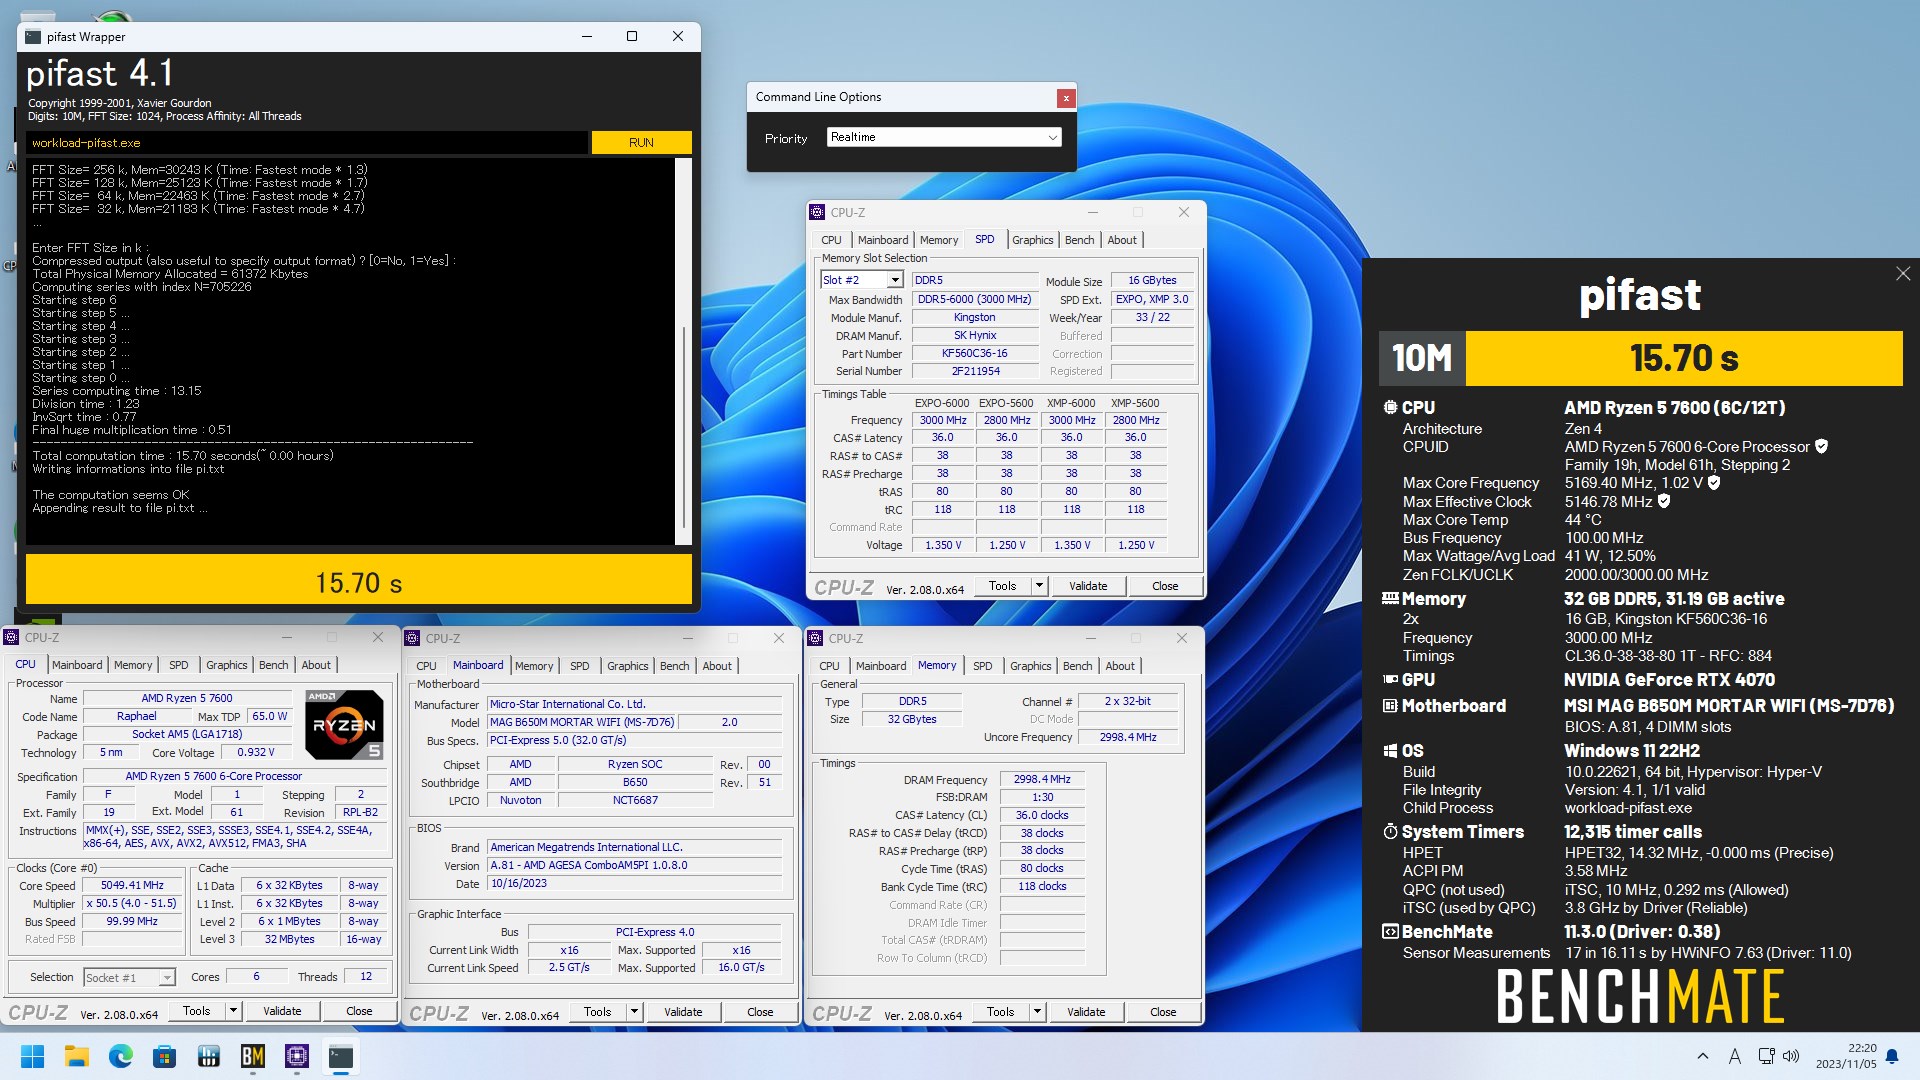
Task: Expand Tools dropdown arrow in CPU tab window
Action: (233, 1011)
